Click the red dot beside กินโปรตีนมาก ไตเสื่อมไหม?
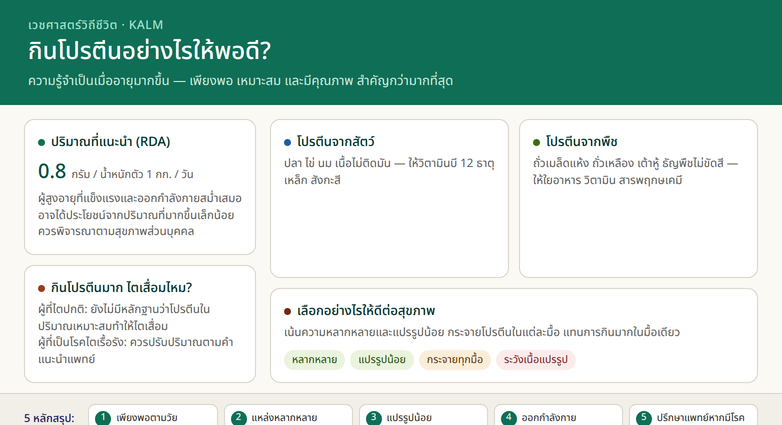This screenshot has height=425, width=782. 41,289
